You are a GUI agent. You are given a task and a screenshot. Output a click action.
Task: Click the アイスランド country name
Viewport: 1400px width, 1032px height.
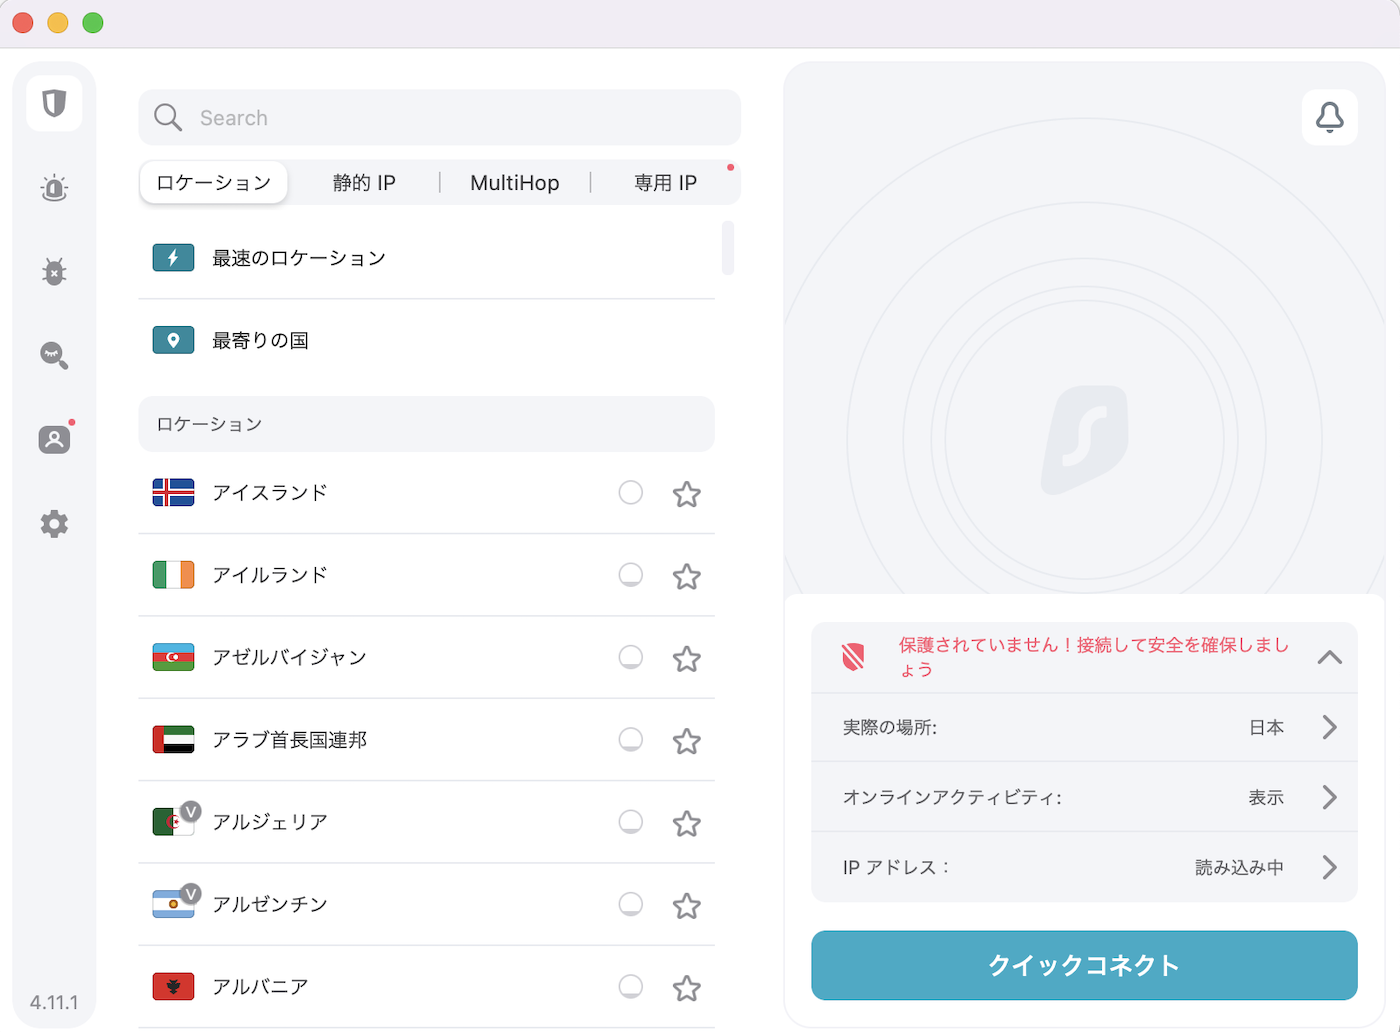(270, 492)
